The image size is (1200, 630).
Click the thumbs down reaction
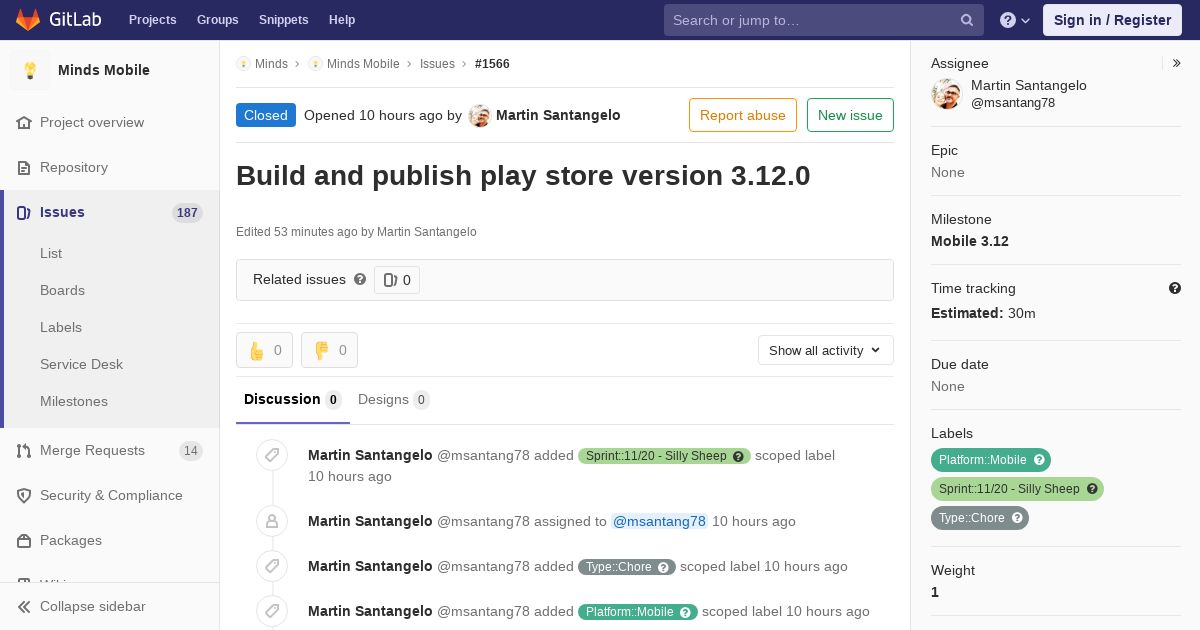[x=329, y=350]
